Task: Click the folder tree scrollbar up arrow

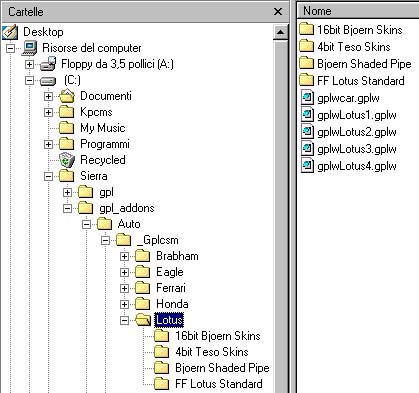Action: [x=280, y=32]
